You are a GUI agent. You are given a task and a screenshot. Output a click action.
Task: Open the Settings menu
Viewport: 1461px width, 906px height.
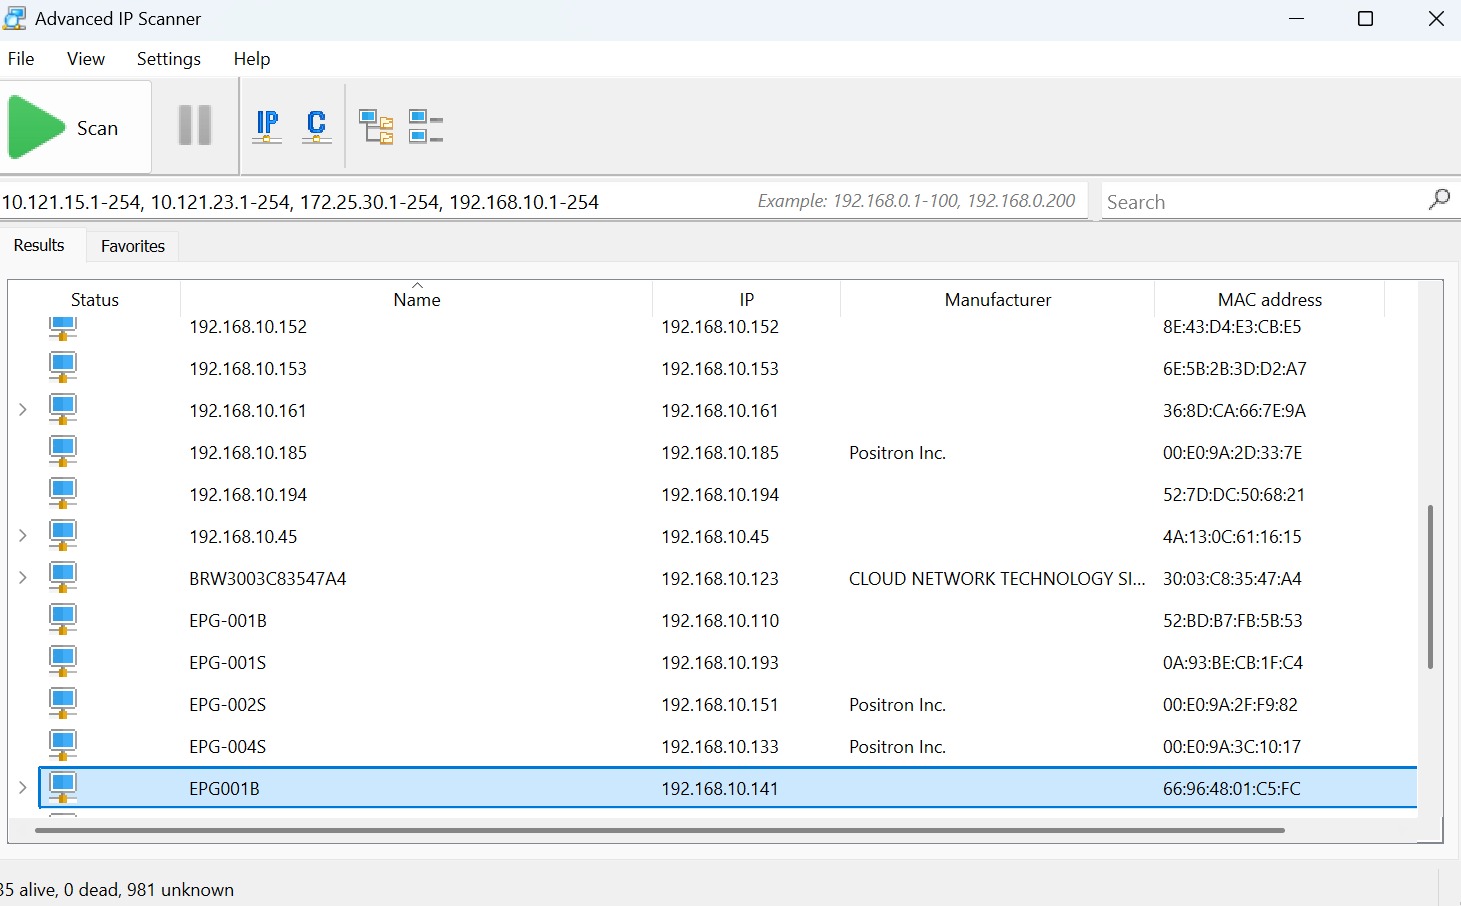point(168,59)
